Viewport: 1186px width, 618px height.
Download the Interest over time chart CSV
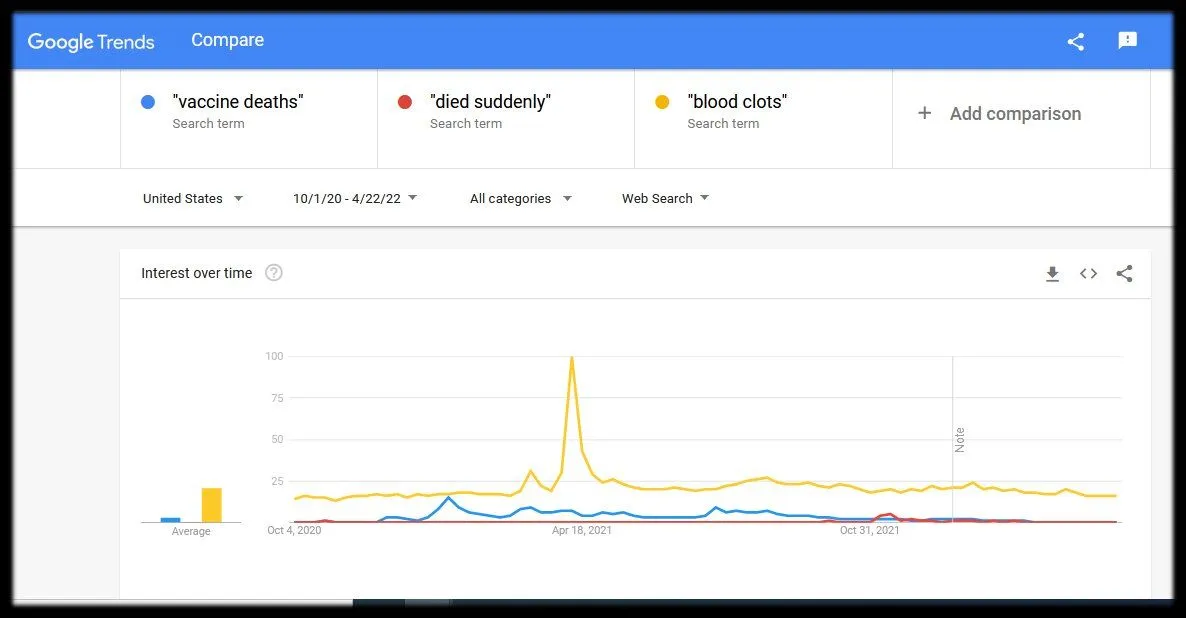[1052, 274]
